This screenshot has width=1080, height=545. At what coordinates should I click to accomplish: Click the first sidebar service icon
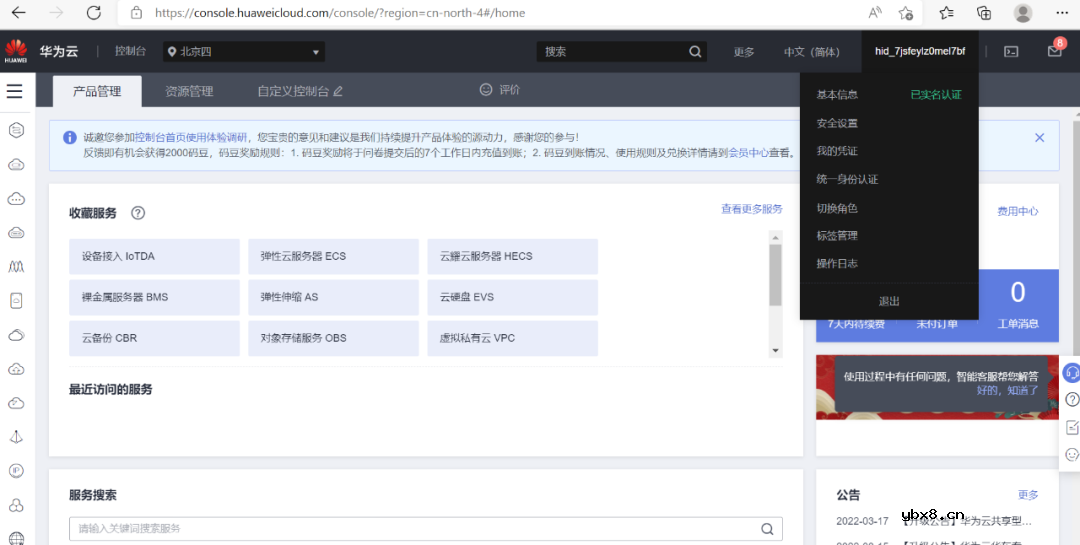click(x=16, y=130)
